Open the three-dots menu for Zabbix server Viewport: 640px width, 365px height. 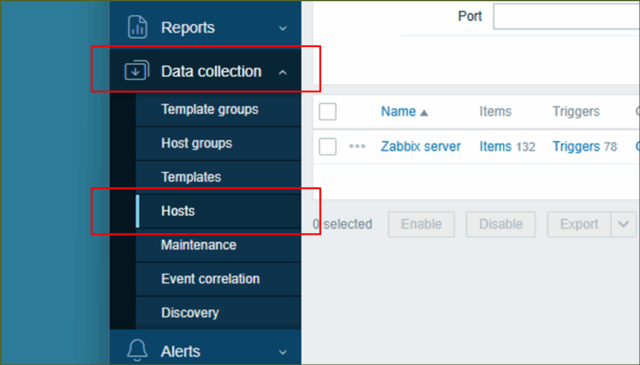click(x=357, y=146)
